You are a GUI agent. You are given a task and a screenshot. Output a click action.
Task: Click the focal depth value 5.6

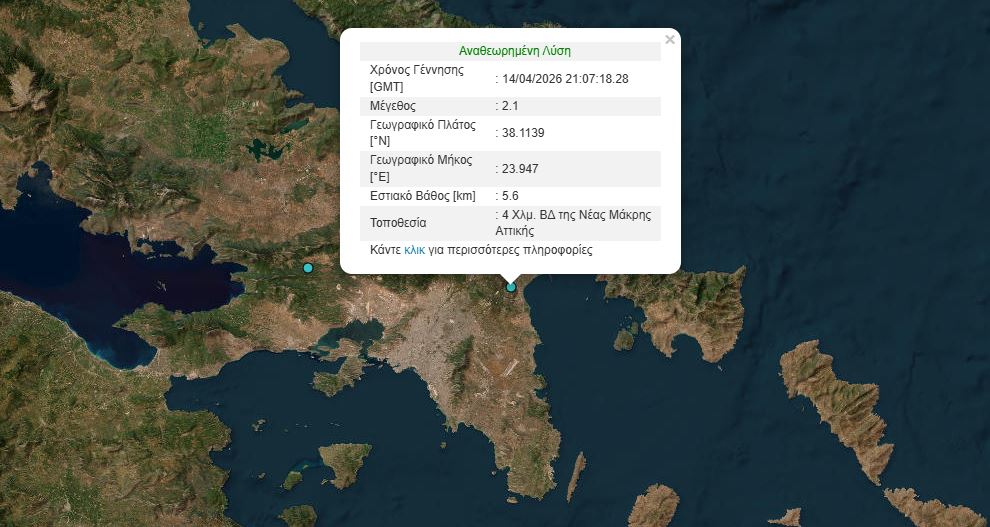pyautogui.click(x=509, y=196)
